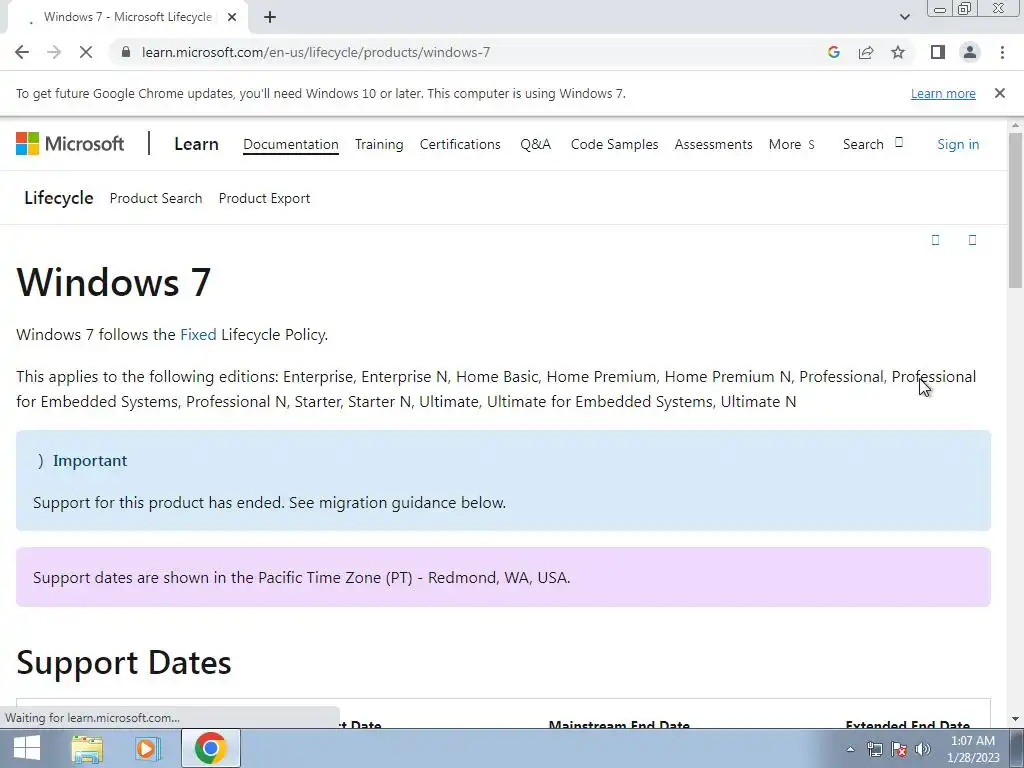Stop loading the page

point(86,52)
